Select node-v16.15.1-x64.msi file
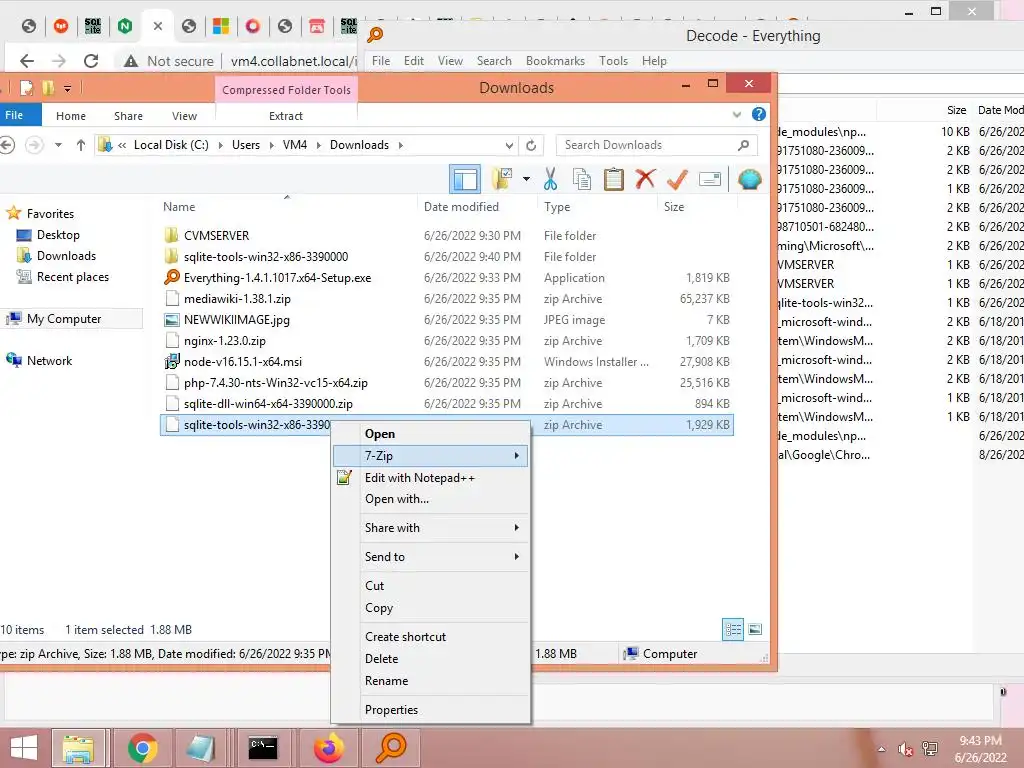The width and height of the screenshot is (1024, 768). tap(242, 362)
